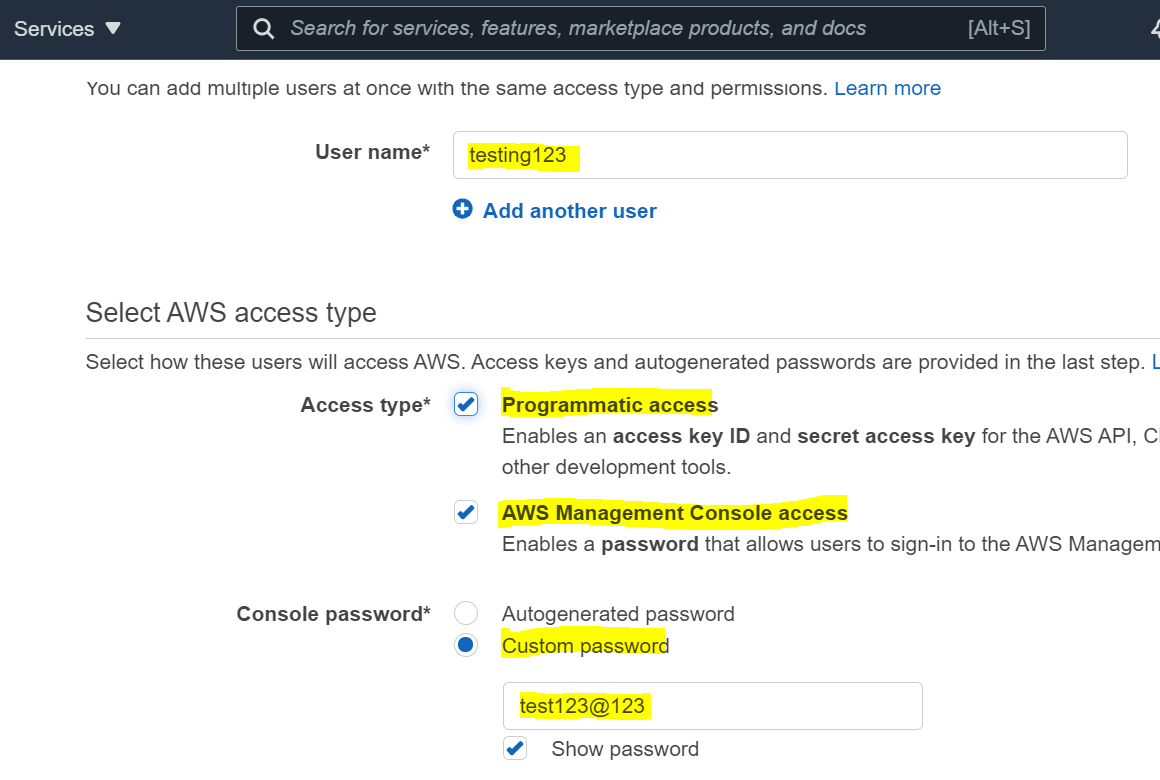The image size is (1160, 780).
Task: Click the Add another user link
Action: tap(569, 210)
